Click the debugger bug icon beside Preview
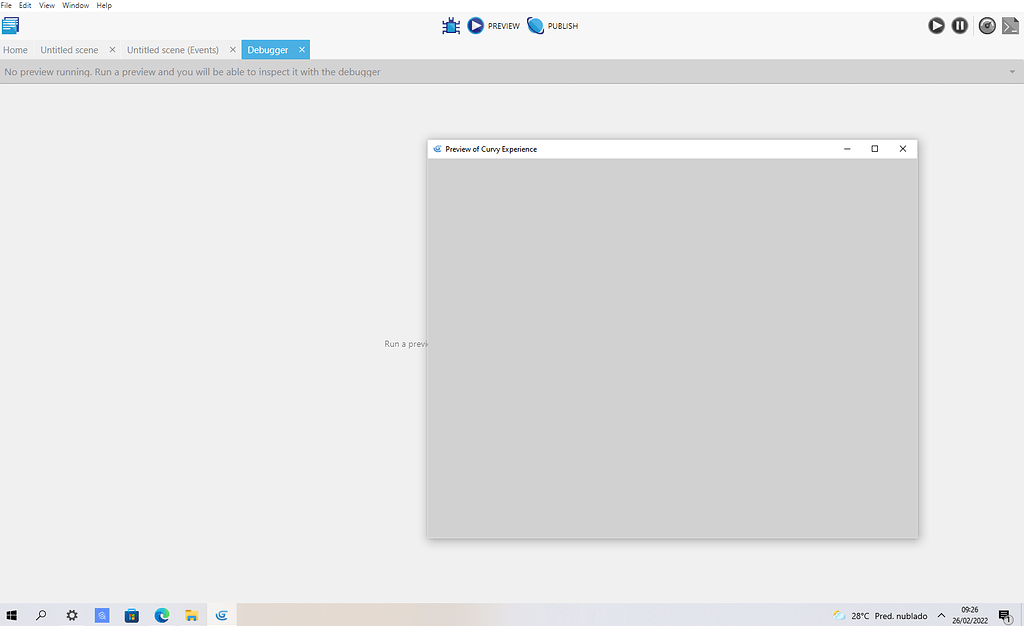 point(449,25)
